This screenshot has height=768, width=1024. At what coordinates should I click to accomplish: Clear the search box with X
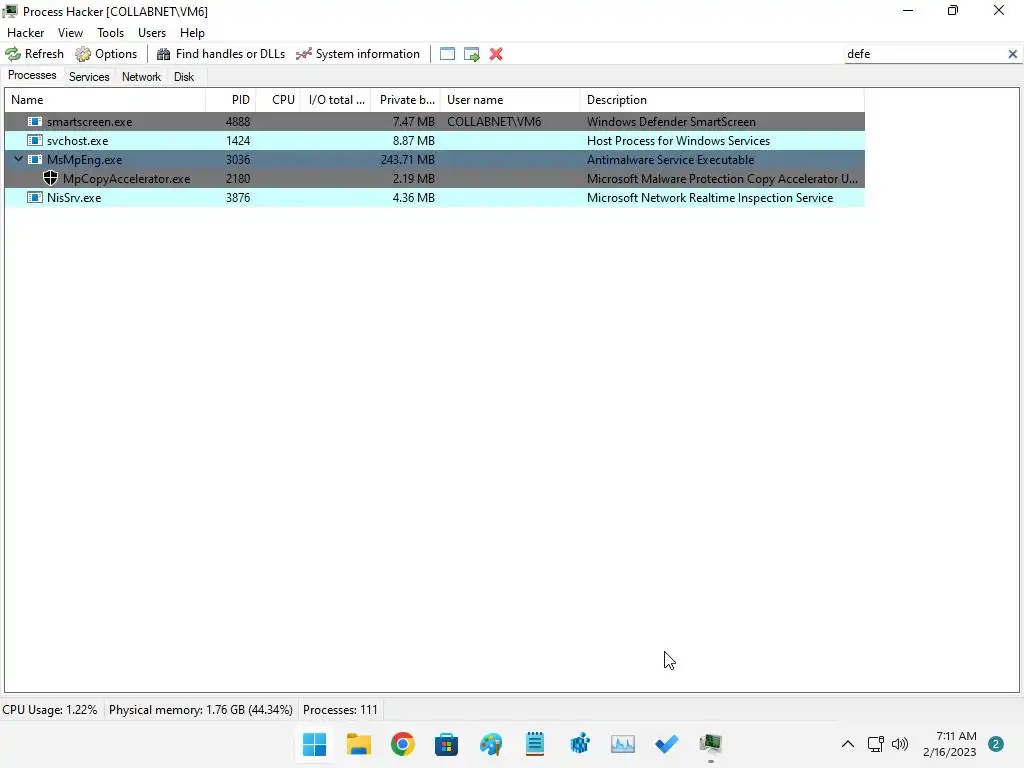coord(1012,54)
